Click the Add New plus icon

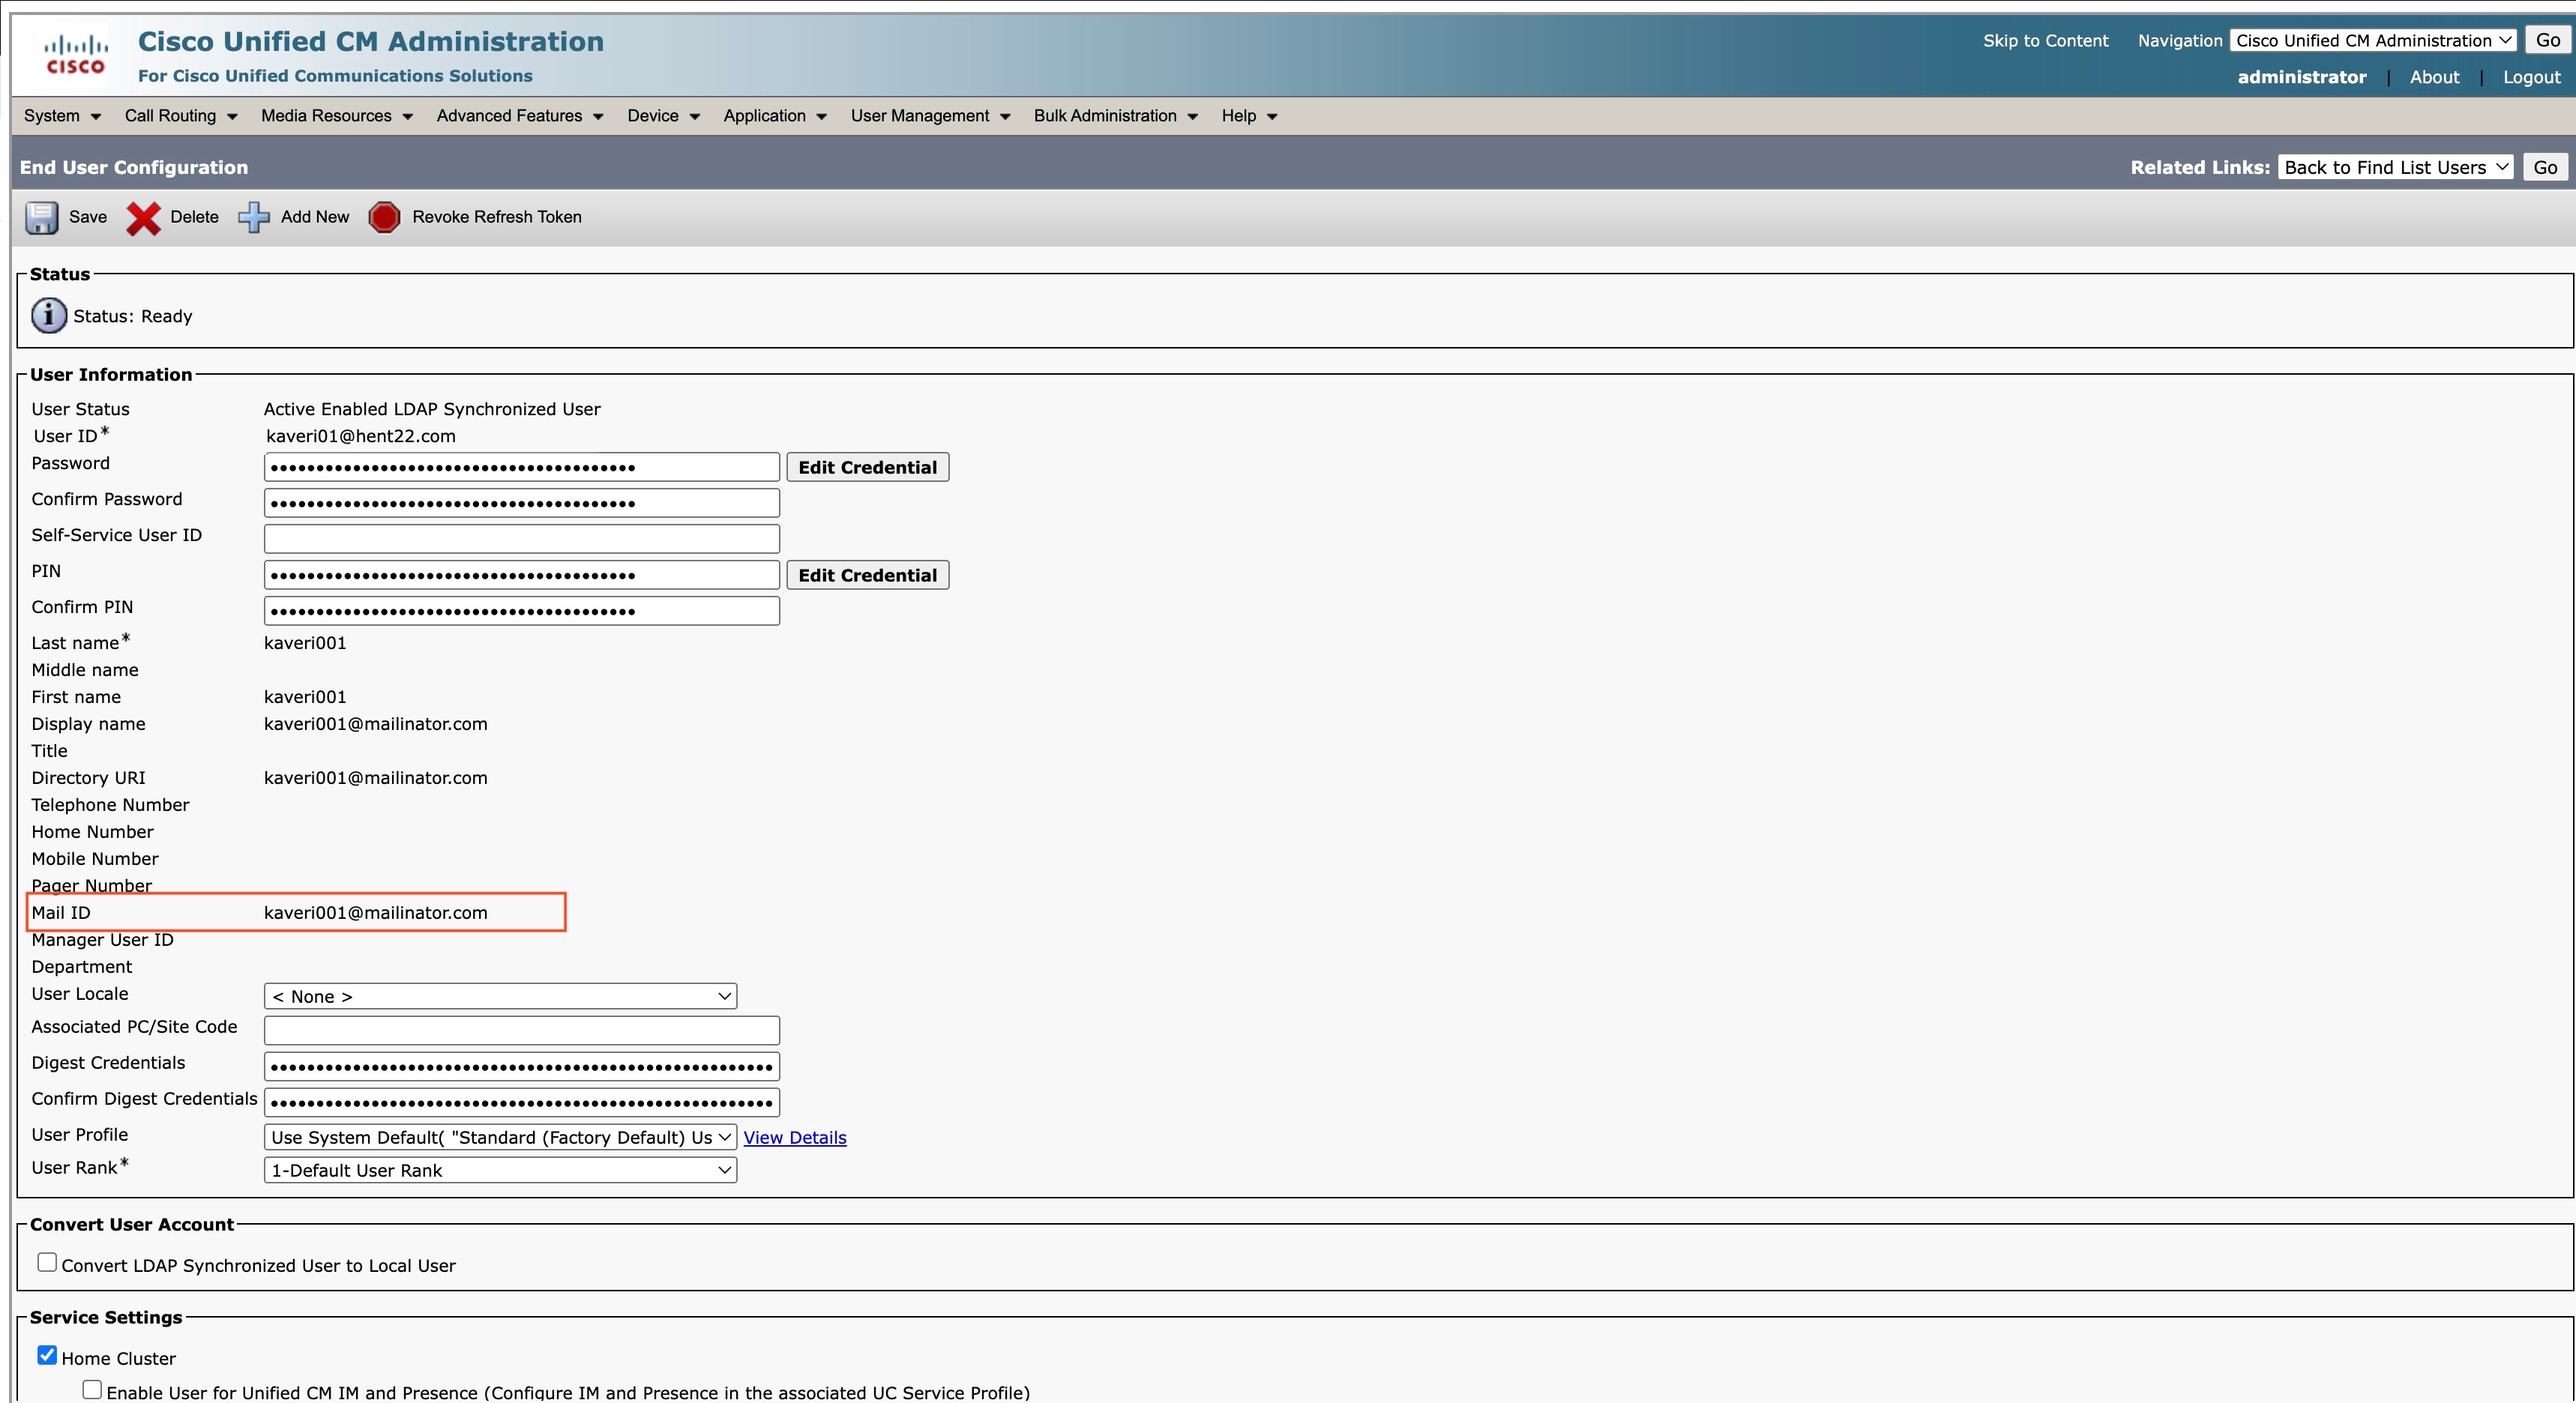[254, 217]
